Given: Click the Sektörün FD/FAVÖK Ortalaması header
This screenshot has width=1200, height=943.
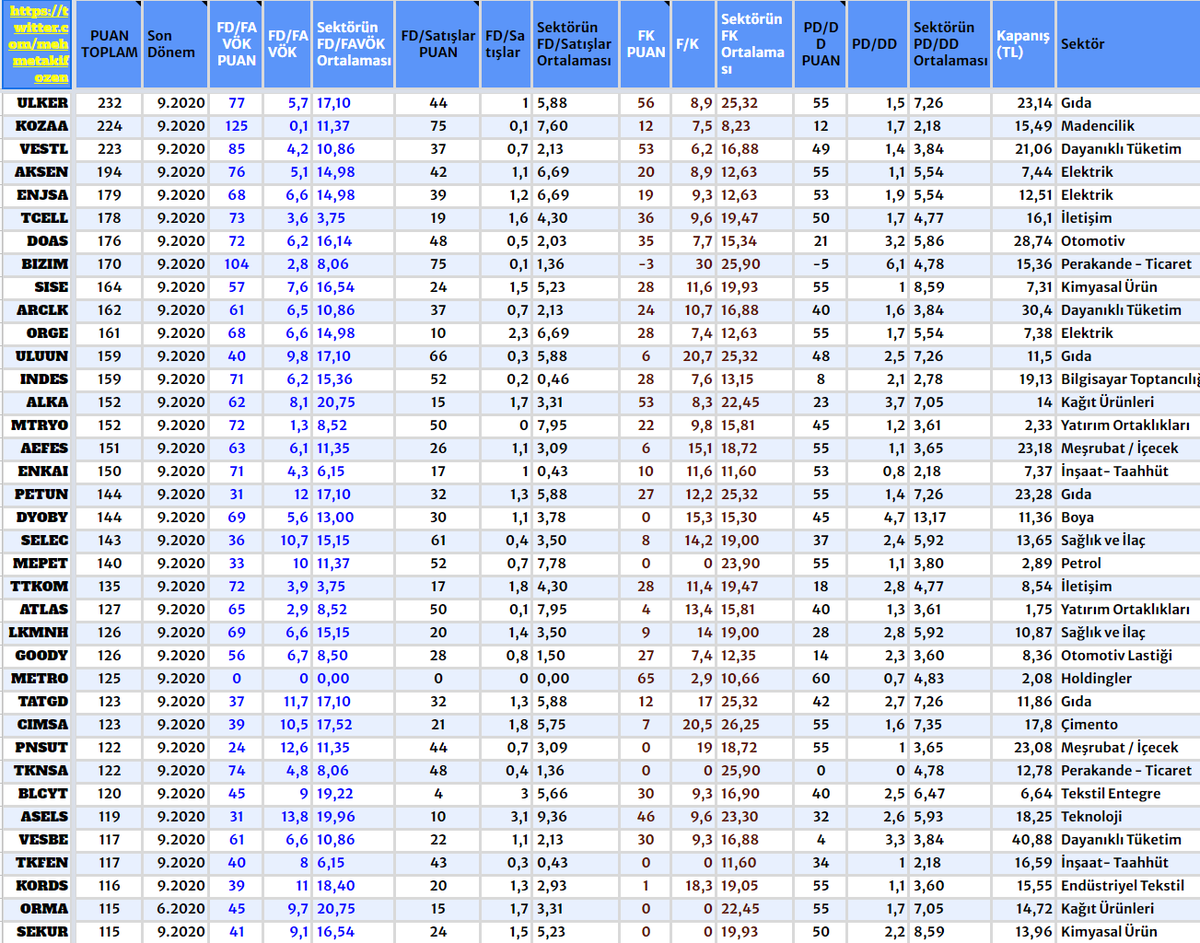Looking at the screenshot, I should pyautogui.click(x=352, y=45).
